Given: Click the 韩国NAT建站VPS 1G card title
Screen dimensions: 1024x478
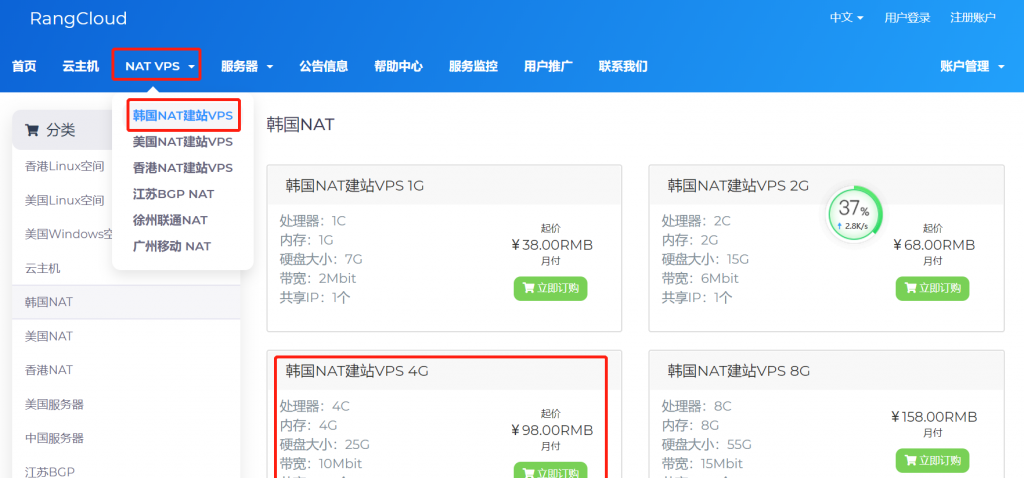Looking at the screenshot, I should [355, 185].
